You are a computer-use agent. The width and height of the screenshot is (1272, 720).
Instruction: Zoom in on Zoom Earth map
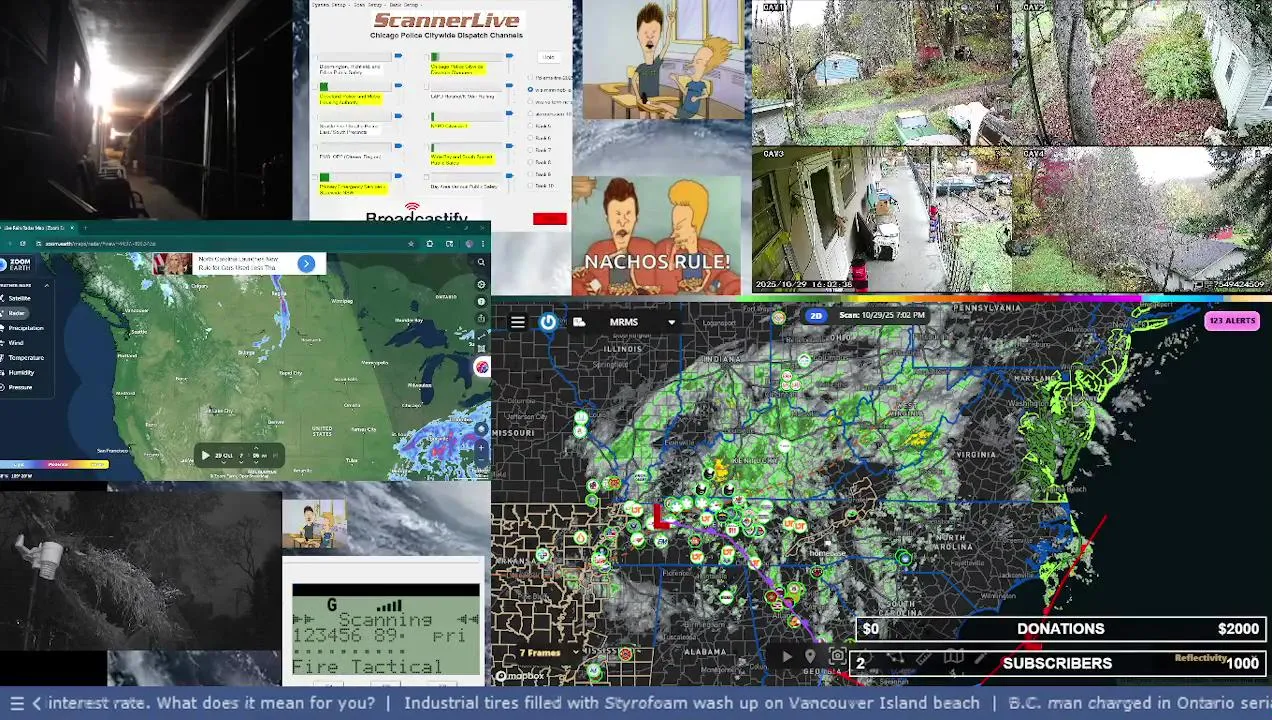pyautogui.click(x=481, y=447)
